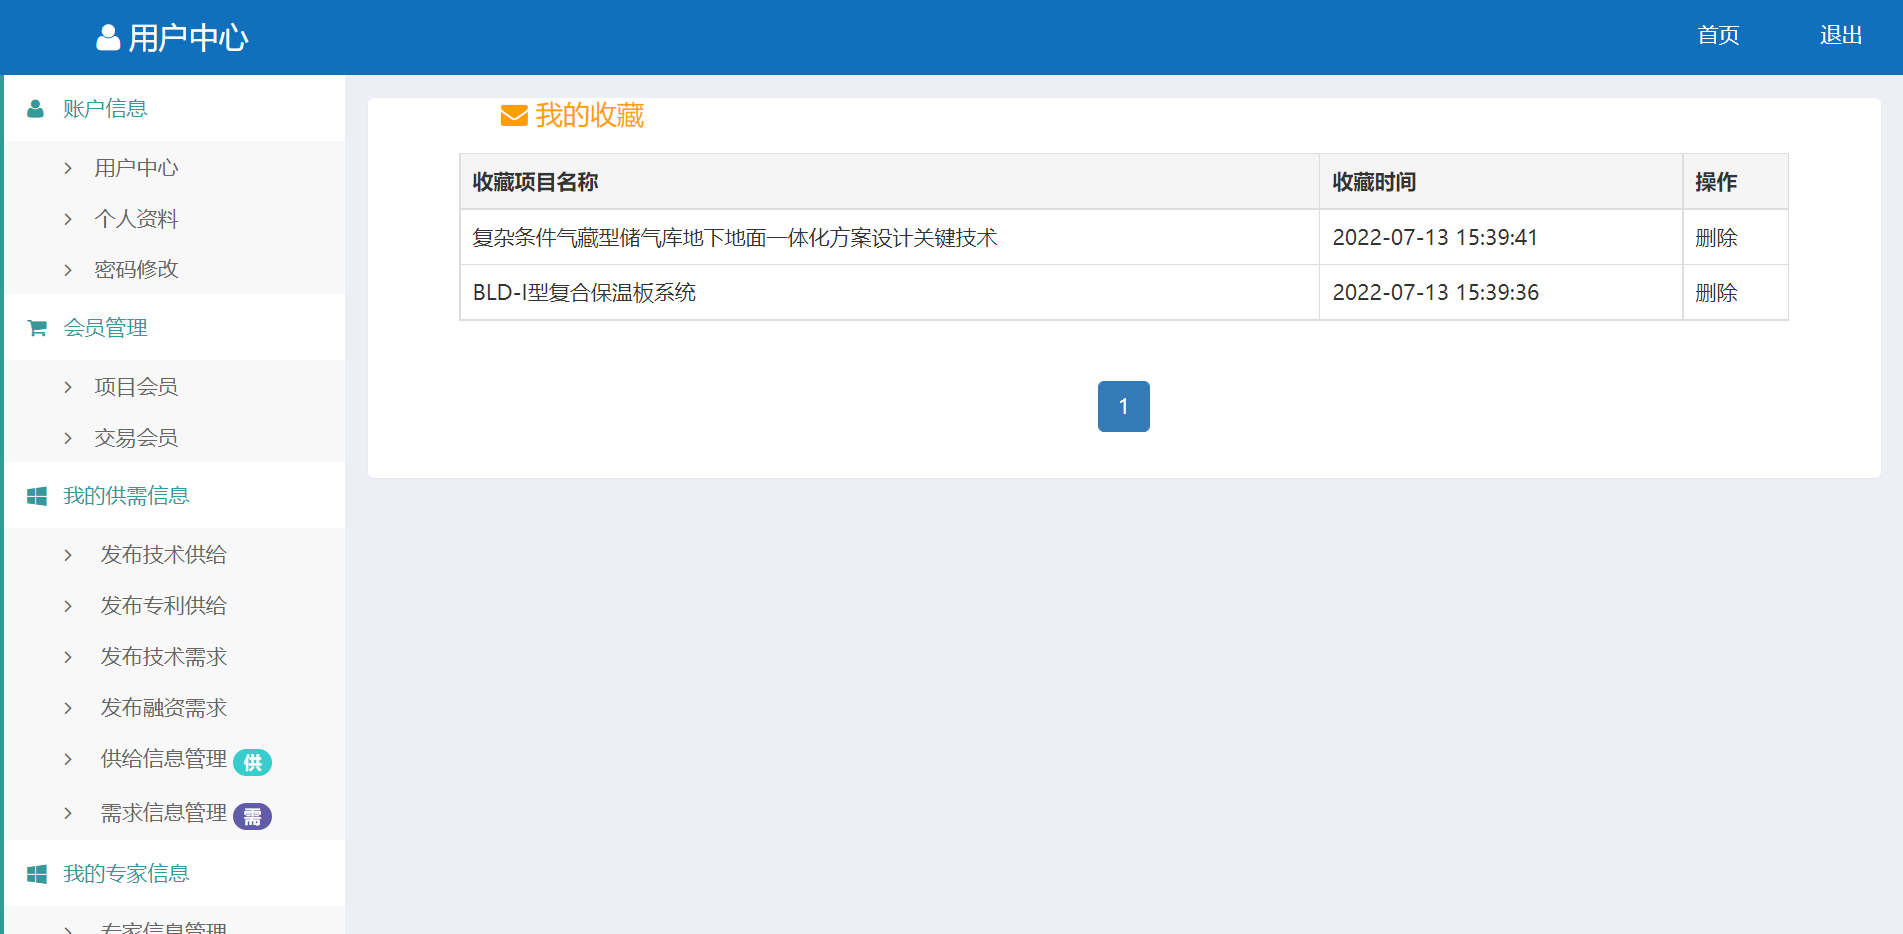Open 供给信息管理 page
The width and height of the screenshot is (1903, 934).
(x=163, y=759)
